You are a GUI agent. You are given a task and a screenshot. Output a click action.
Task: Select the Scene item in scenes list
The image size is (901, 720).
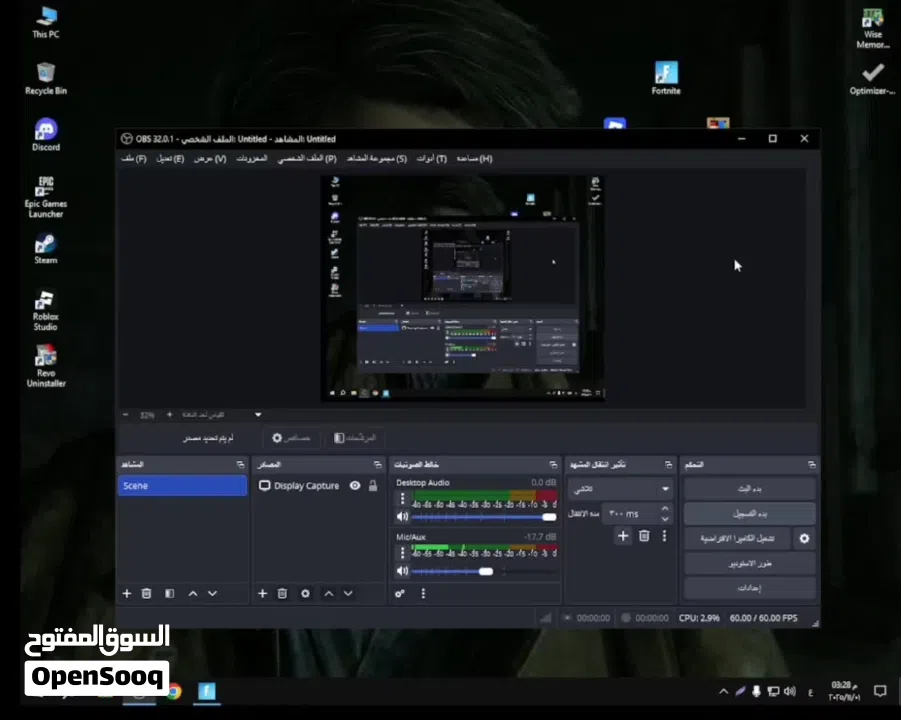coord(182,486)
